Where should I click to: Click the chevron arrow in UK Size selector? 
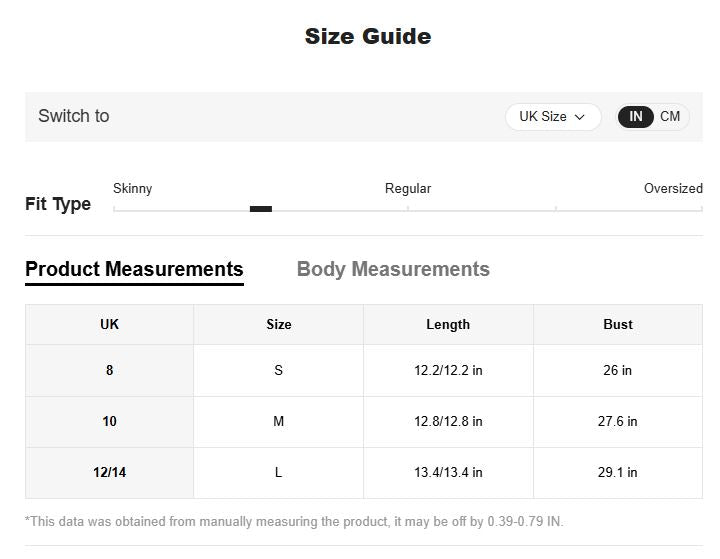(580, 117)
